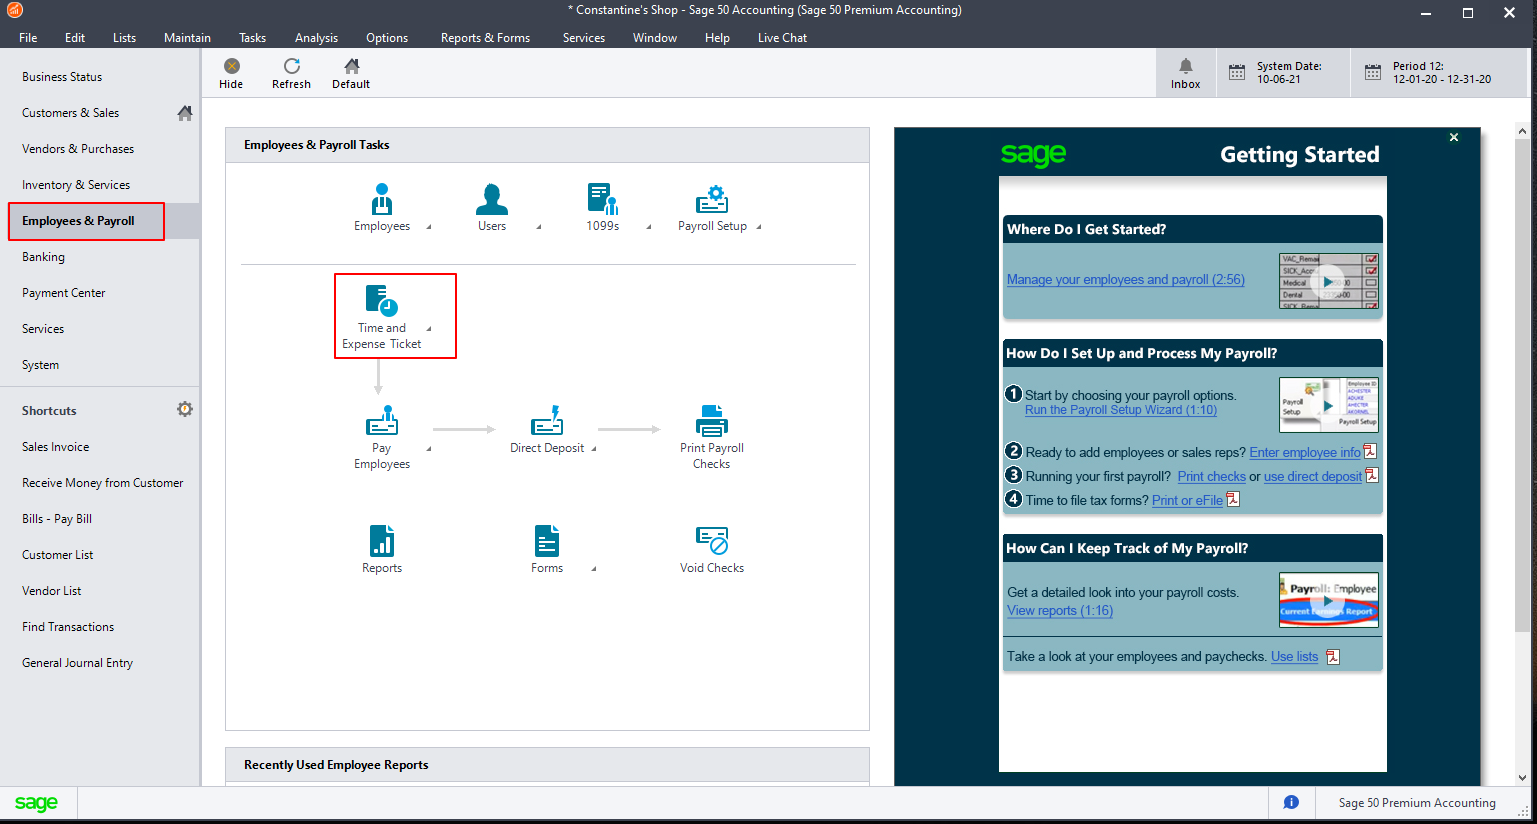
Task: Open the Enter employee info link
Action: [1305, 452]
